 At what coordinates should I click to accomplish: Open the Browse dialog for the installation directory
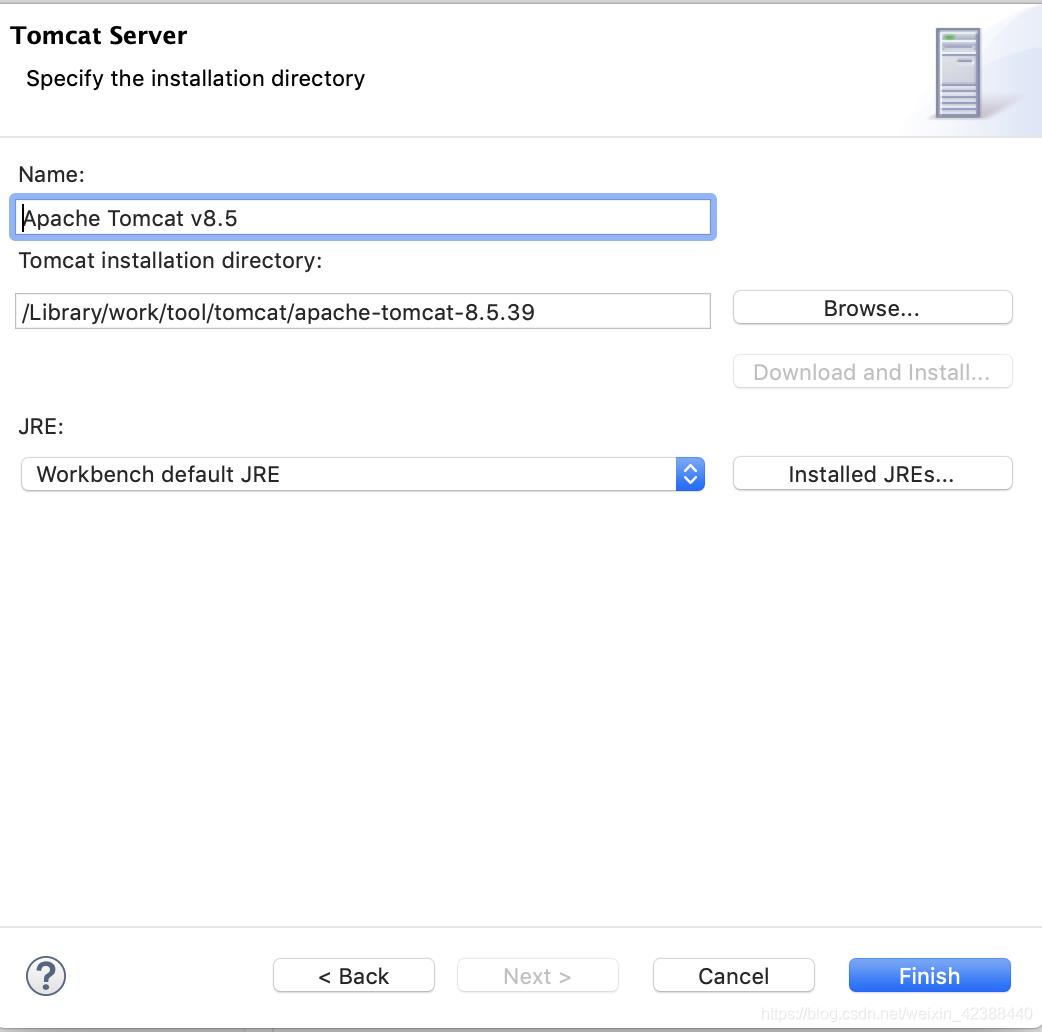[x=871, y=307]
